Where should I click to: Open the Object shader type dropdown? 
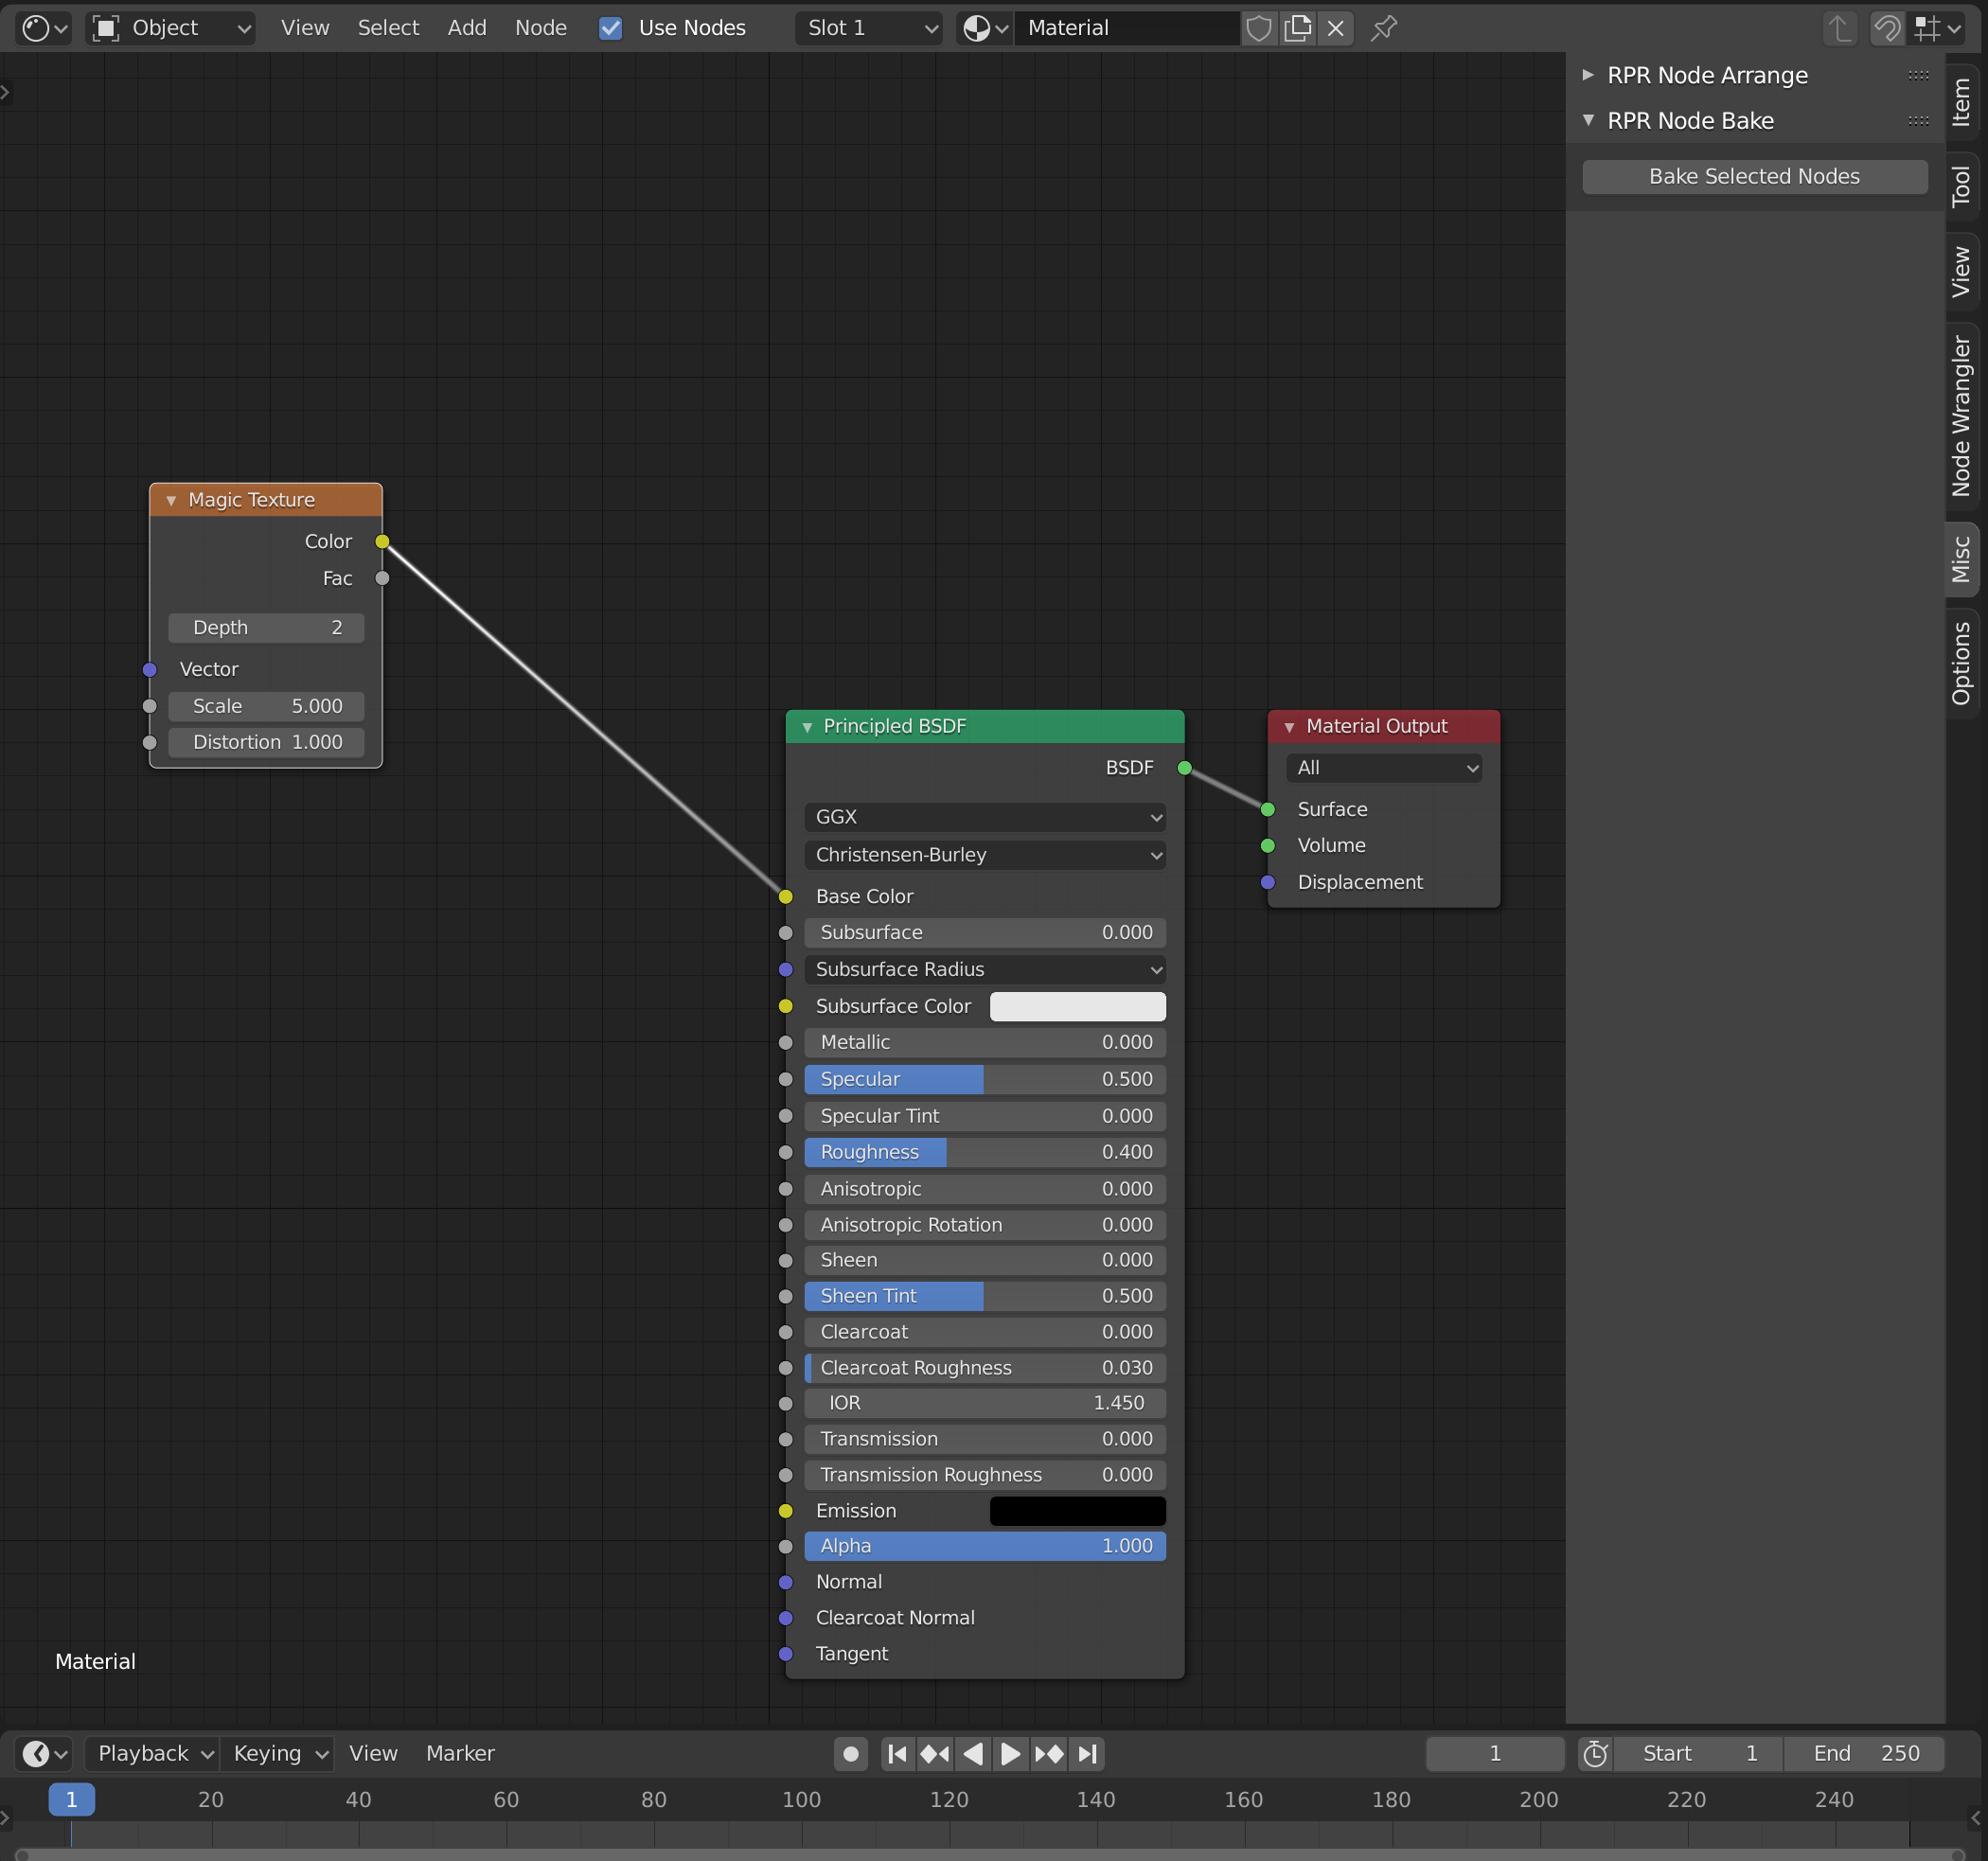[x=171, y=28]
